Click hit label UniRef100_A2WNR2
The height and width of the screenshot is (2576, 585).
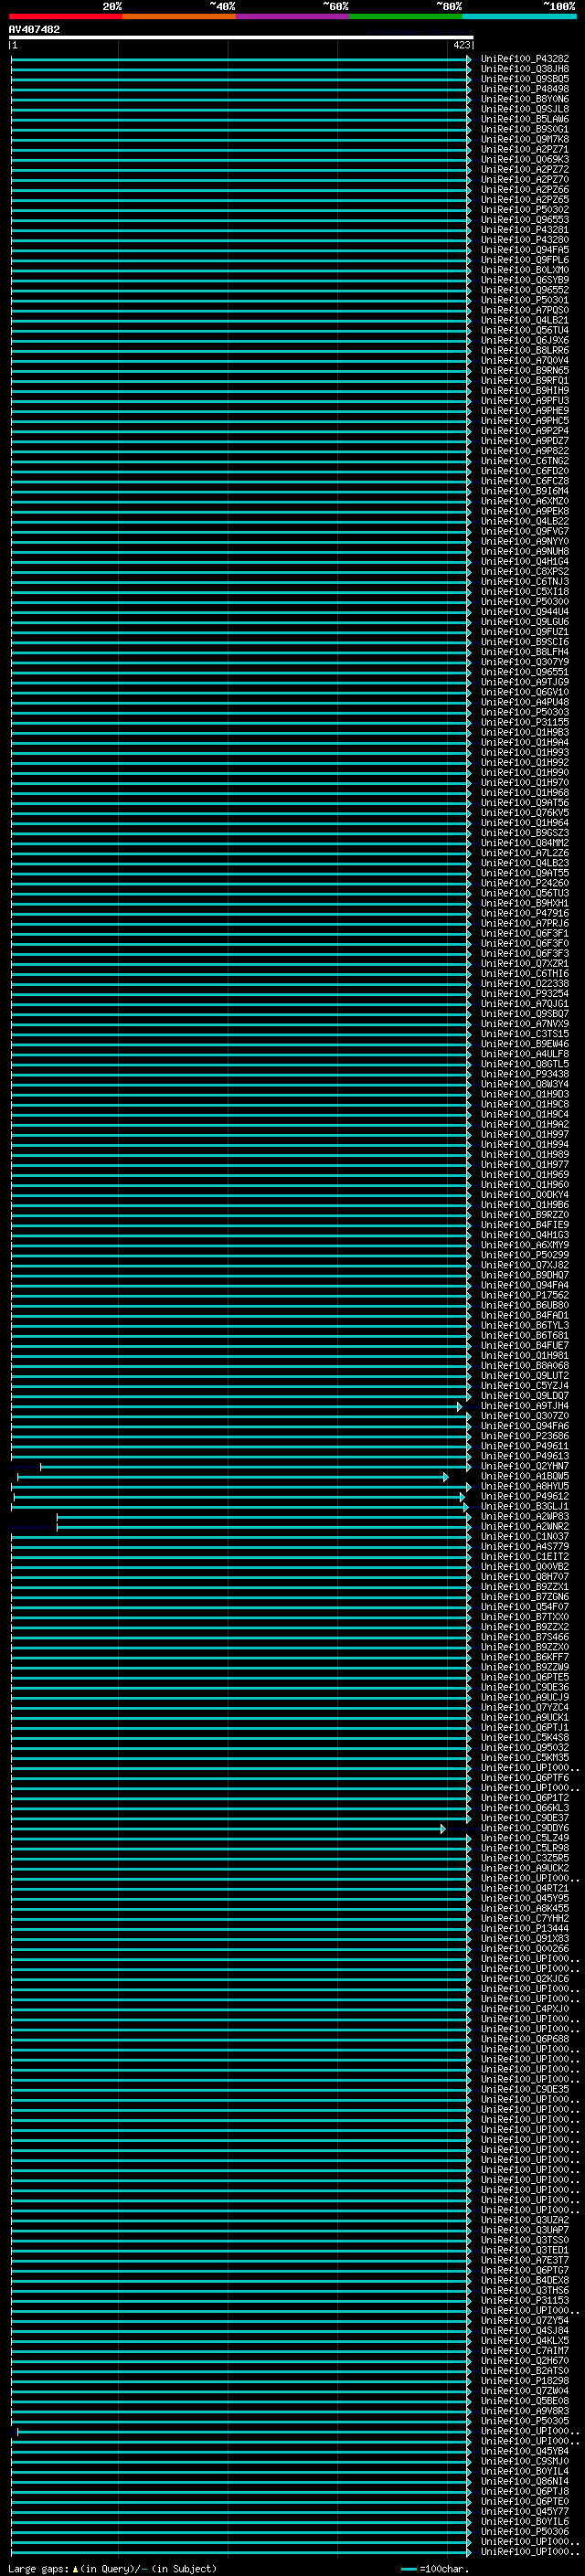[524, 1527]
